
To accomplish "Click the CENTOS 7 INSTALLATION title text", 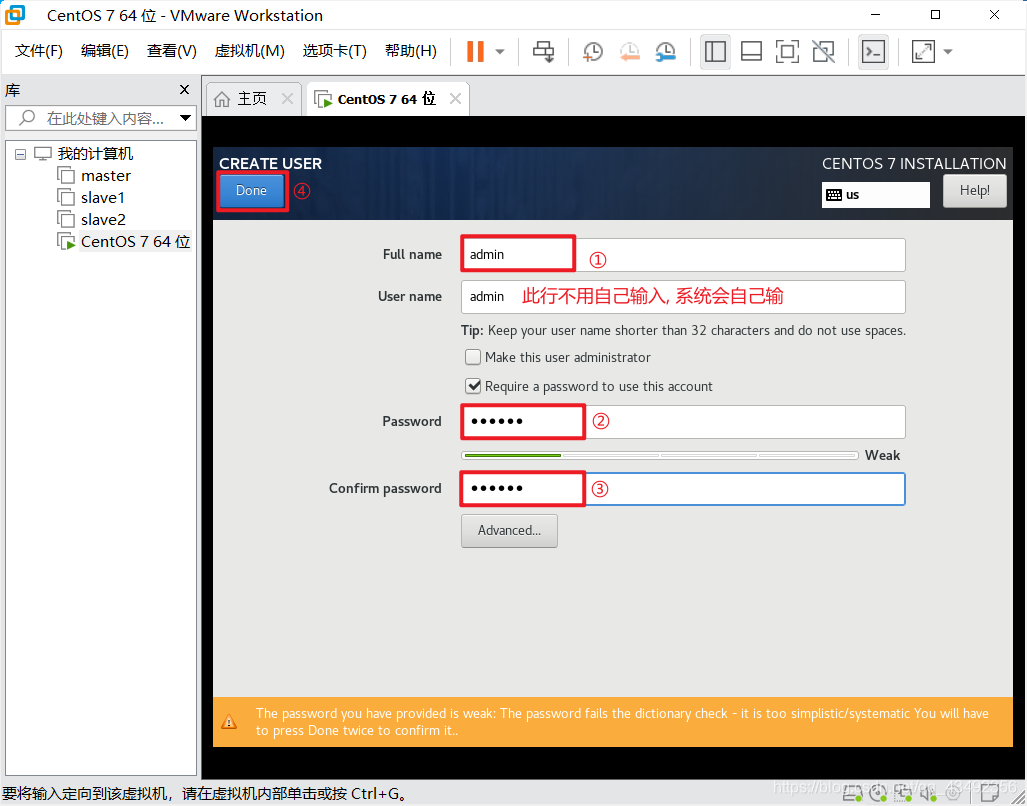I will [914, 164].
